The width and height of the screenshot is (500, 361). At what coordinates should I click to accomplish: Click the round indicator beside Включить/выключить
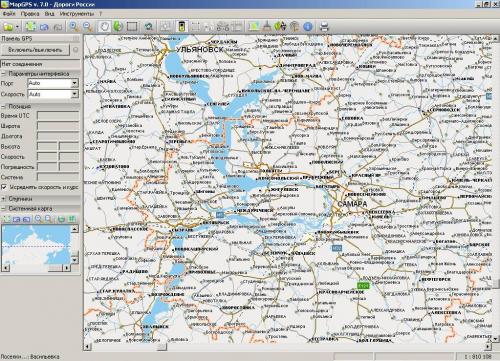click(76, 50)
